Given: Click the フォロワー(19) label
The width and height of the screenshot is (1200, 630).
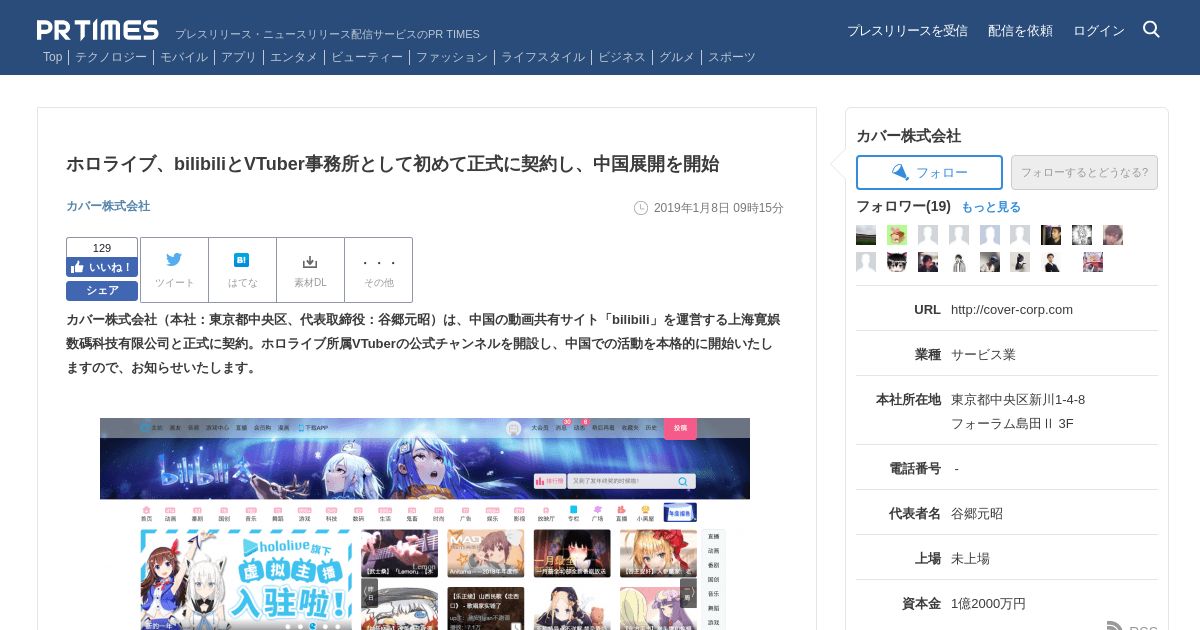Looking at the screenshot, I should [903, 206].
